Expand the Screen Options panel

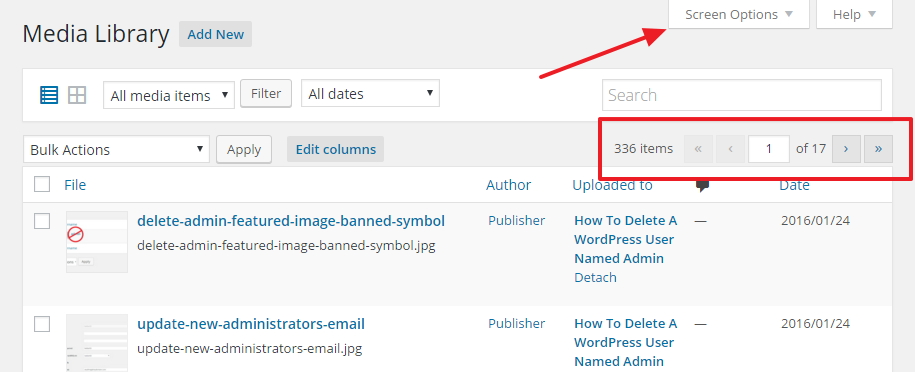739,14
